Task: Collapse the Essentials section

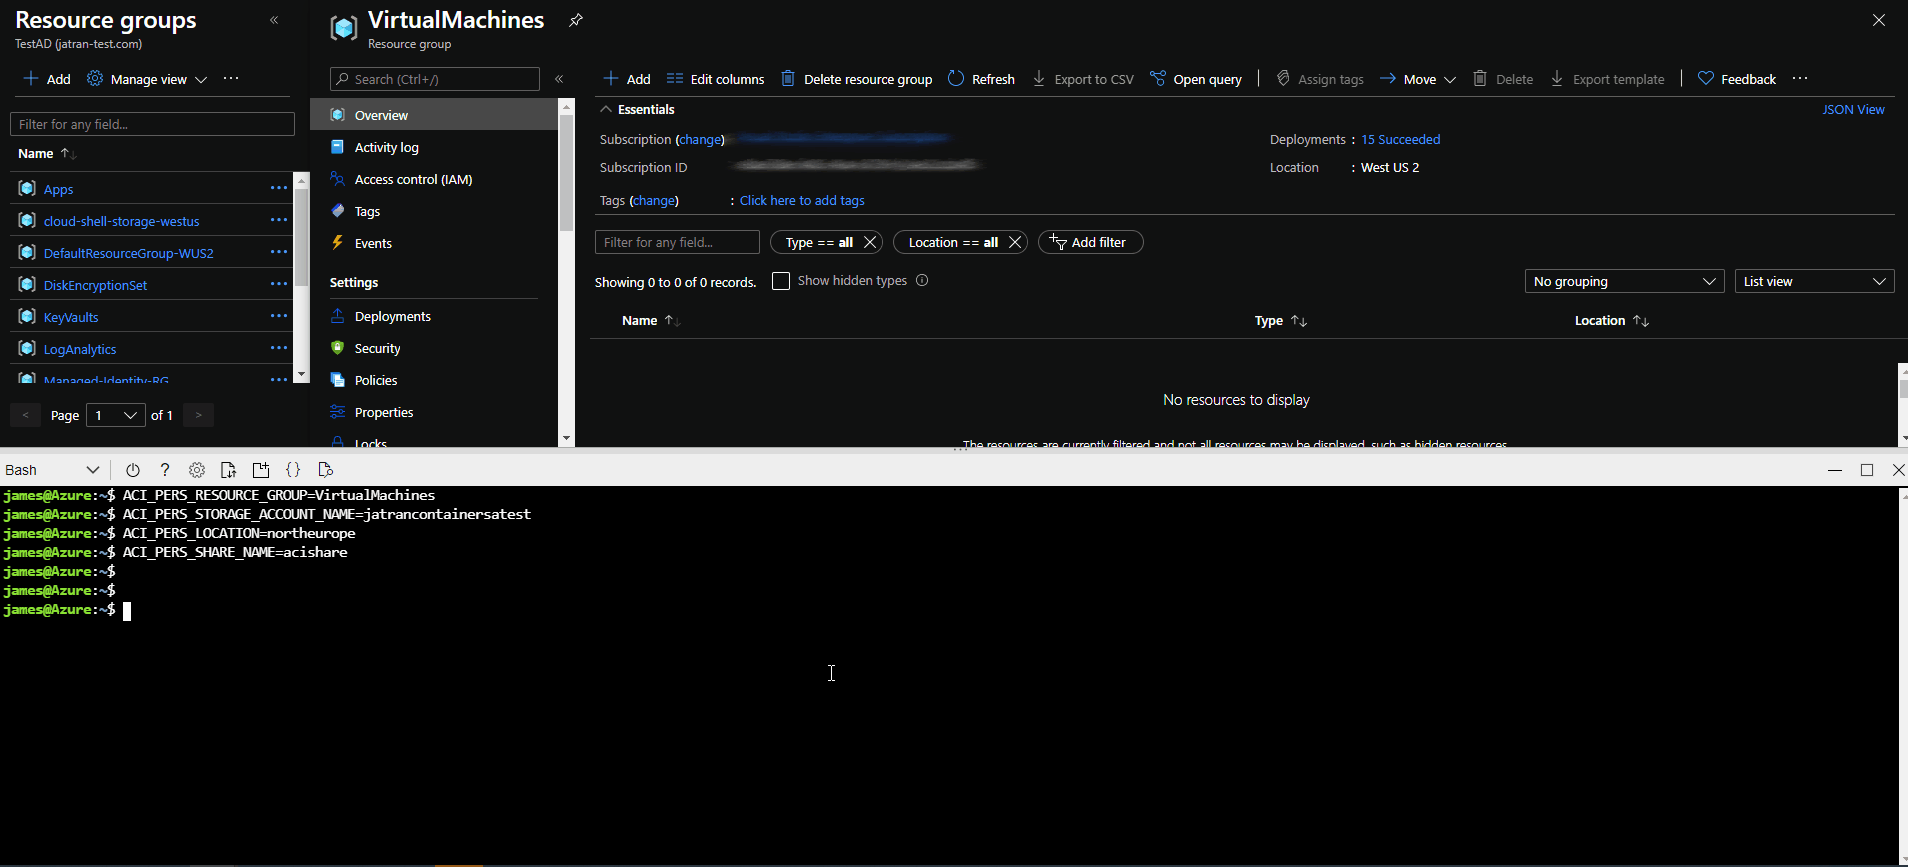Action: point(605,109)
